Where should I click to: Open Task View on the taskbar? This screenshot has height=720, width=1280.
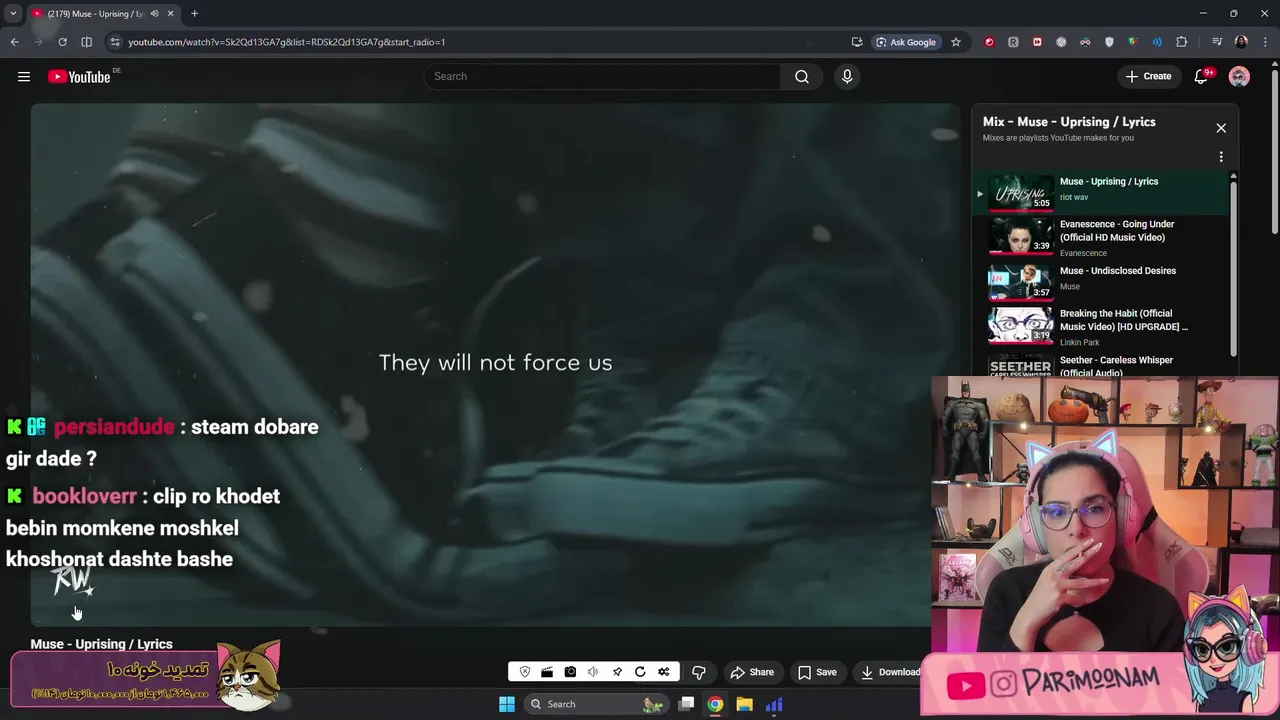(686, 704)
